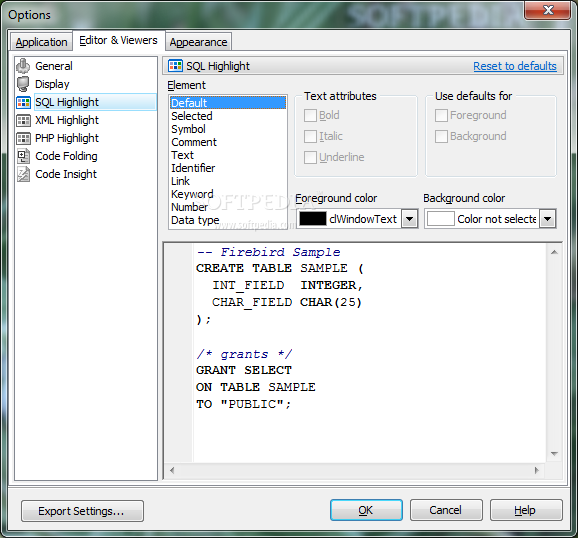This screenshot has height=538, width=578.
Task: Click the SQL Highlight colored grid icon in sidebar
Action: point(23,102)
